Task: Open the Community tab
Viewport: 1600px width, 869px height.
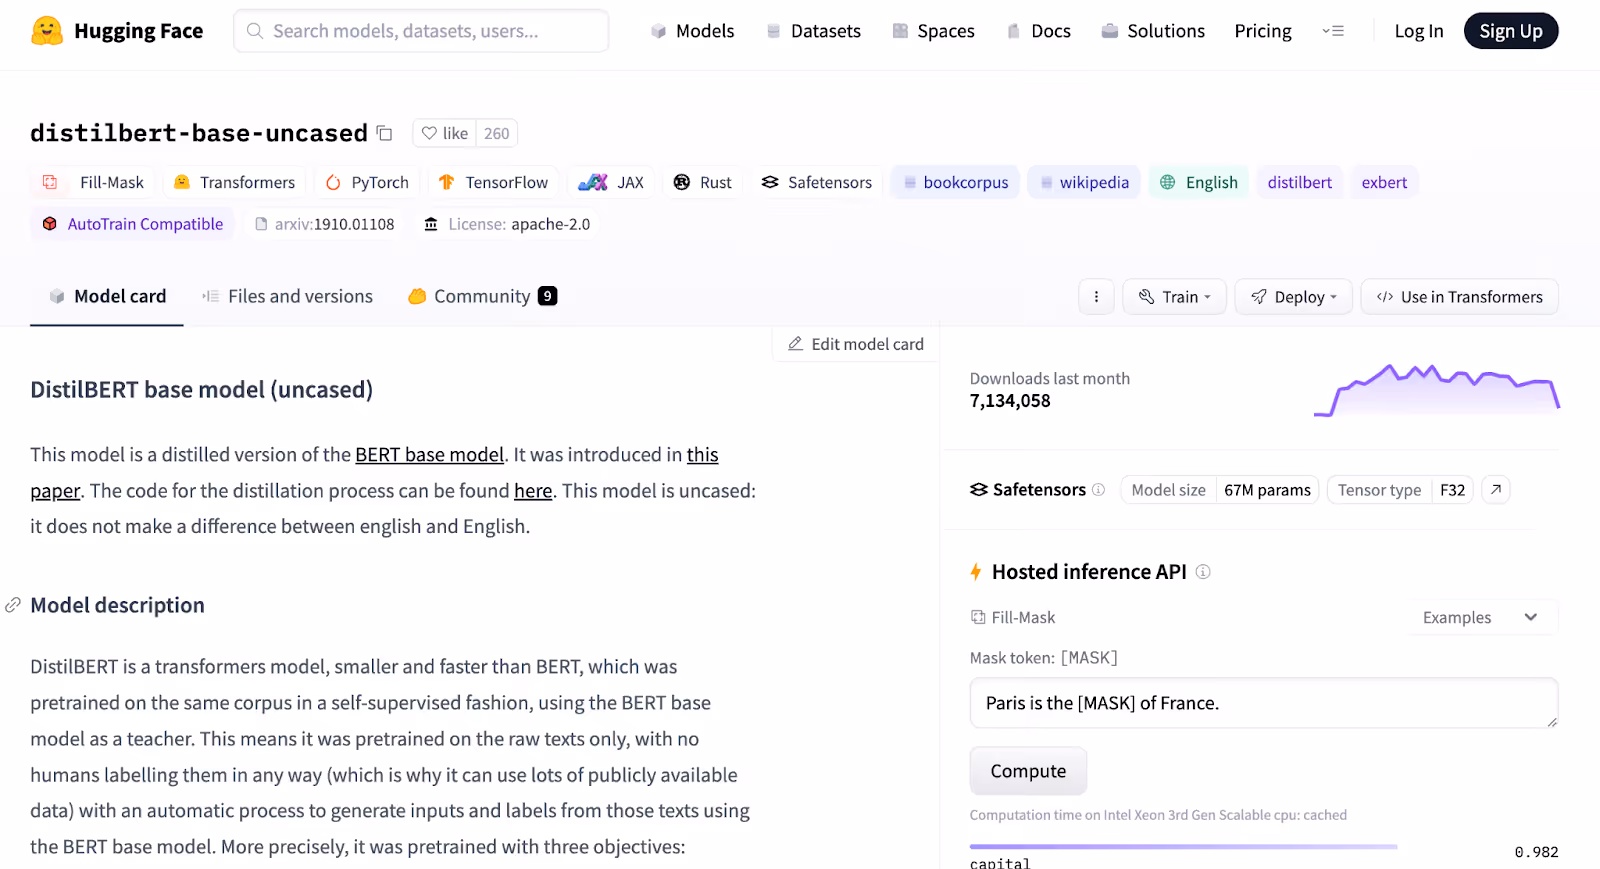Action: click(x=482, y=296)
